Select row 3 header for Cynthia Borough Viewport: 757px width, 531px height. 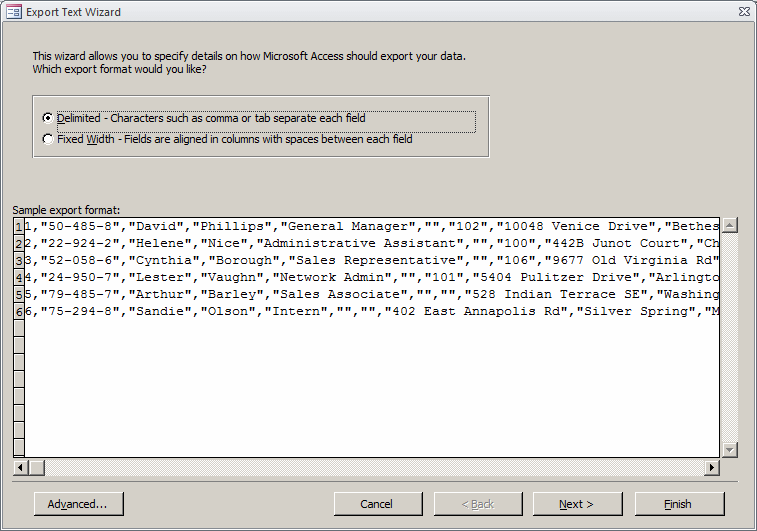point(19,260)
